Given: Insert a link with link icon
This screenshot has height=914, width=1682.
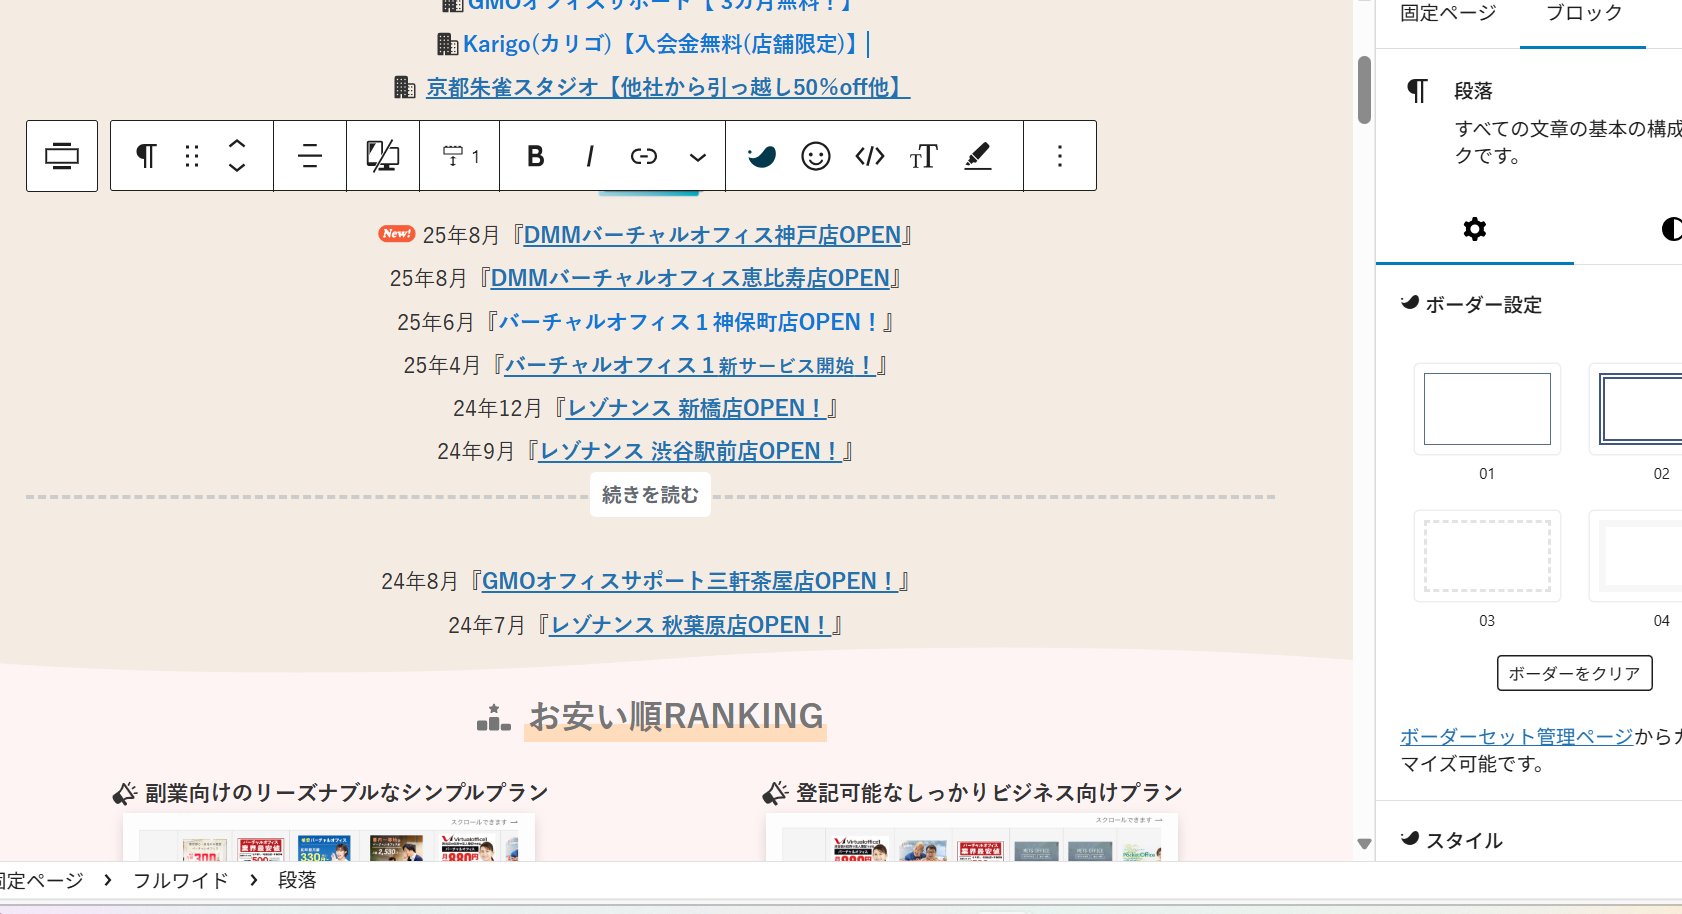Looking at the screenshot, I should click(x=644, y=156).
